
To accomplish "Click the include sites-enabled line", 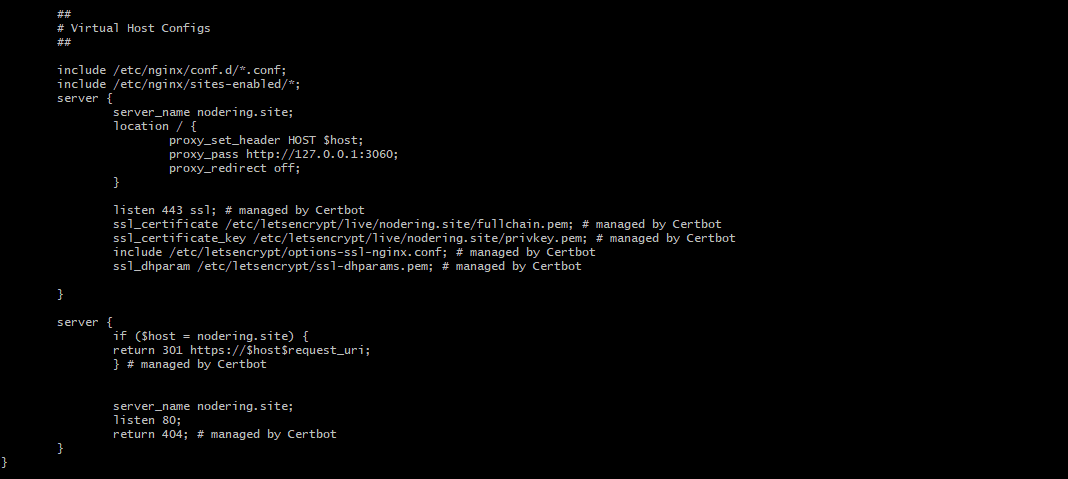I will click(178, 84).
